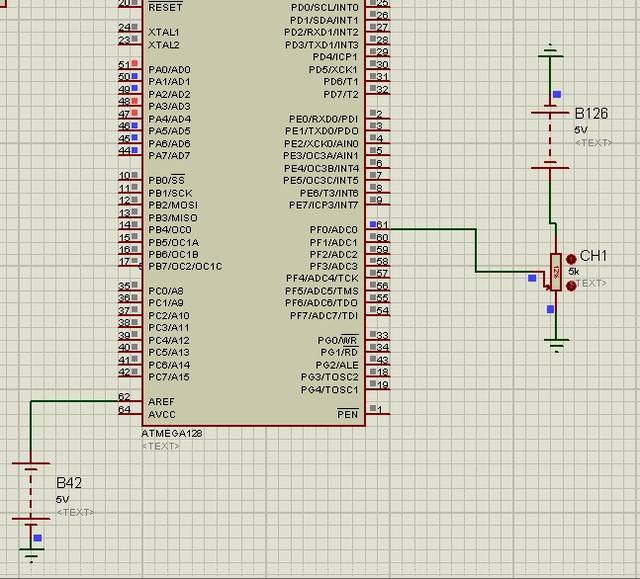
Task: Click the PE7/ICP3/INT7 pin label
Action: coord(323,205)
